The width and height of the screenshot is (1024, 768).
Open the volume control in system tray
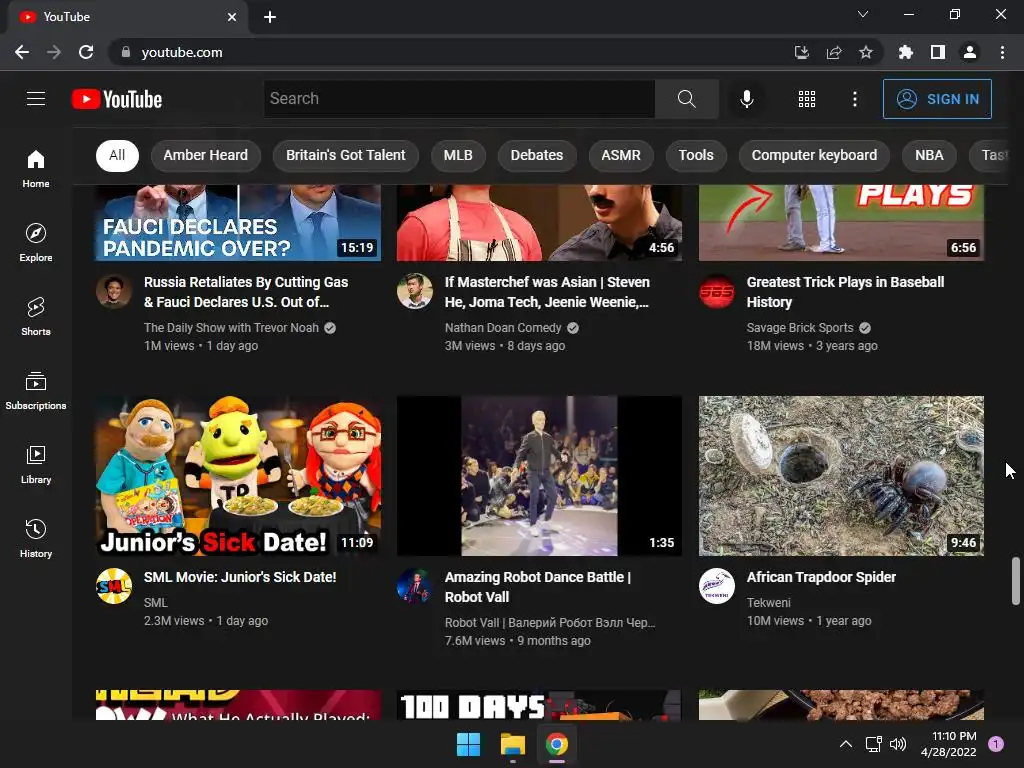pos(898,744)
